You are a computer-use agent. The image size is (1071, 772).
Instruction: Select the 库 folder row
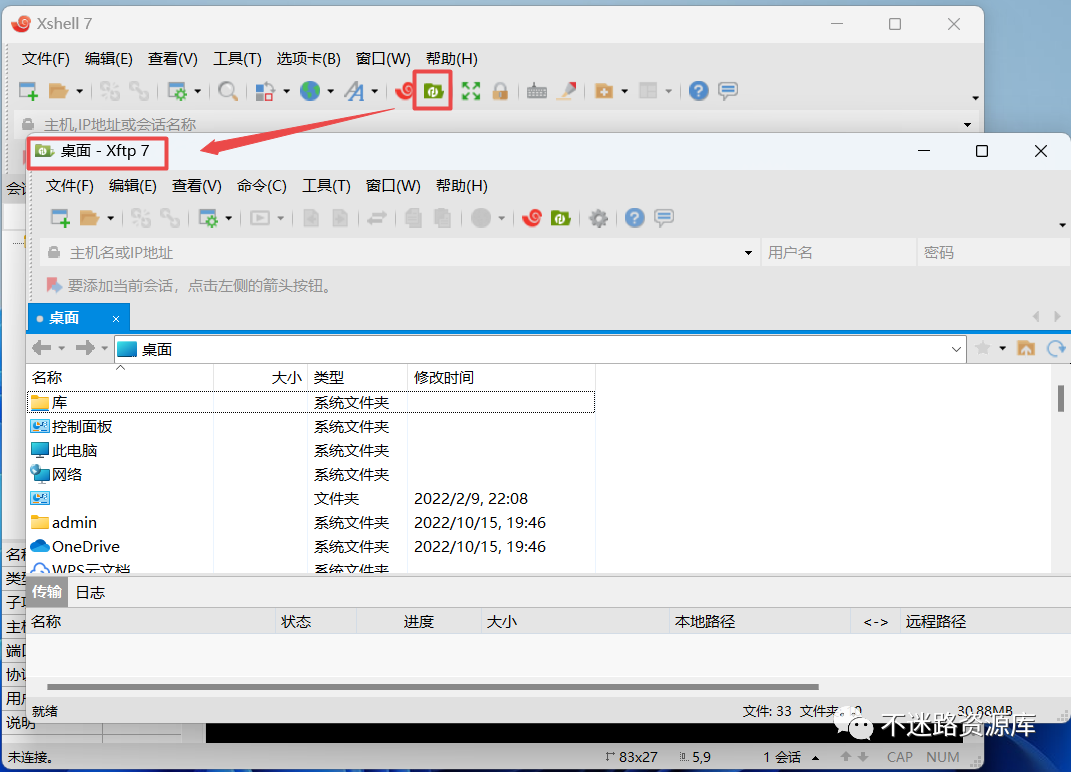(x=311, y=402)
